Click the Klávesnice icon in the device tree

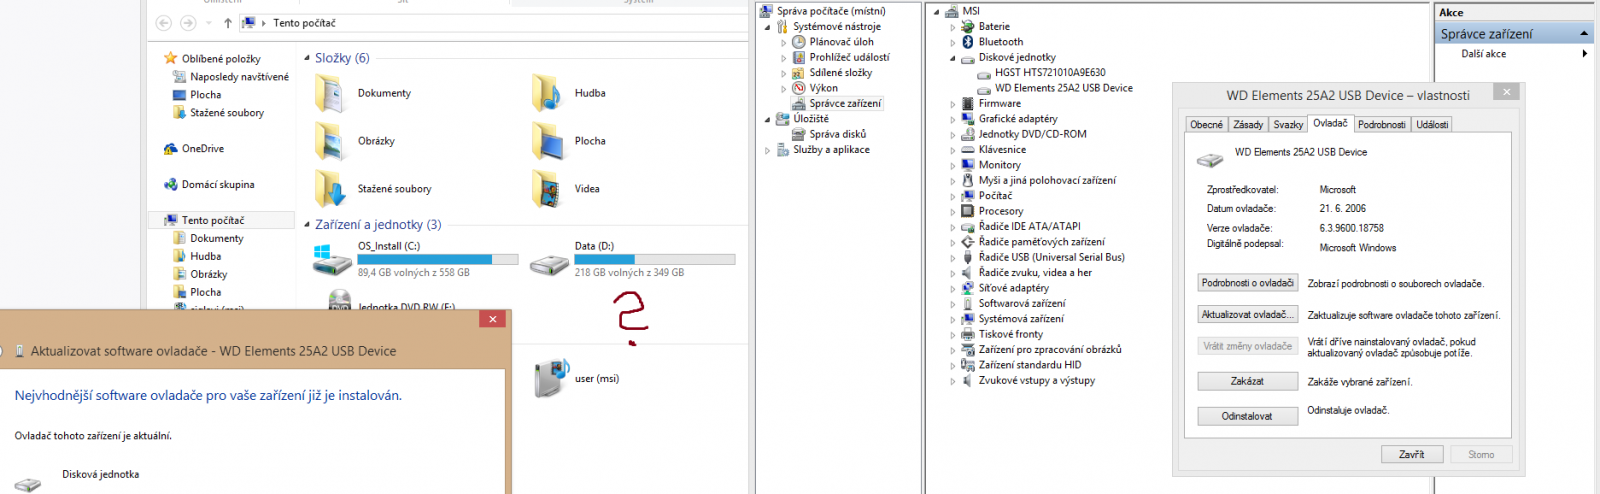968,150
